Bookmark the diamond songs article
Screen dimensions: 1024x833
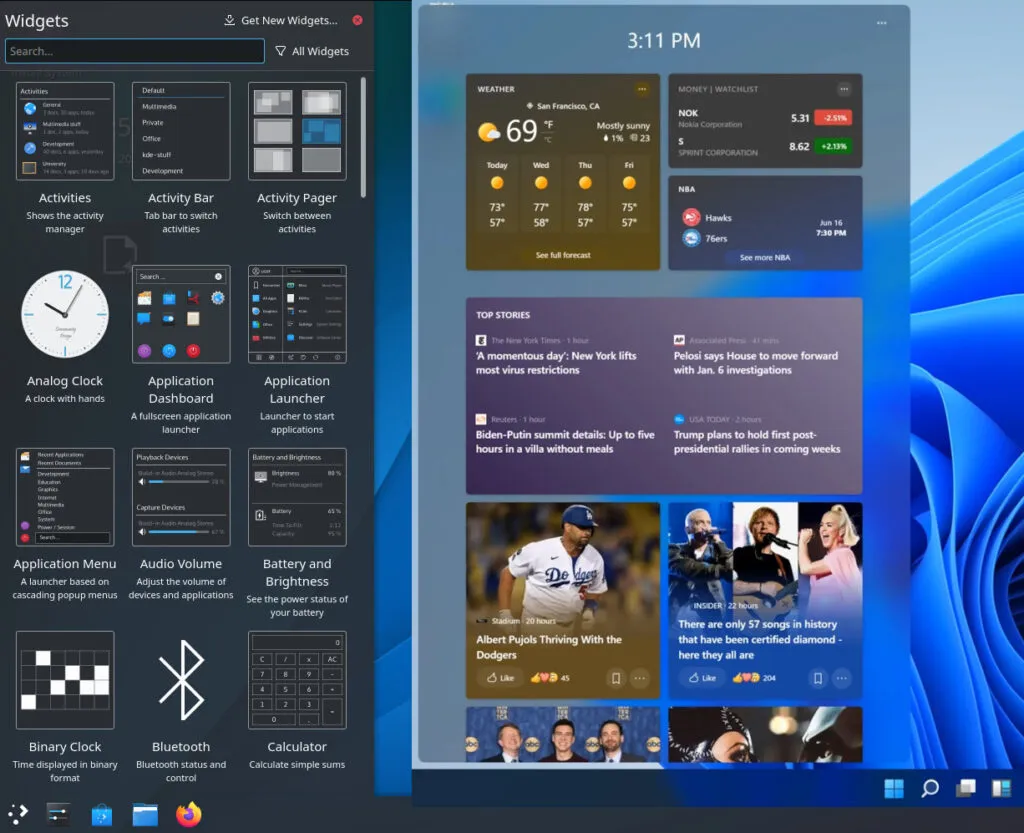pos(818,678)
